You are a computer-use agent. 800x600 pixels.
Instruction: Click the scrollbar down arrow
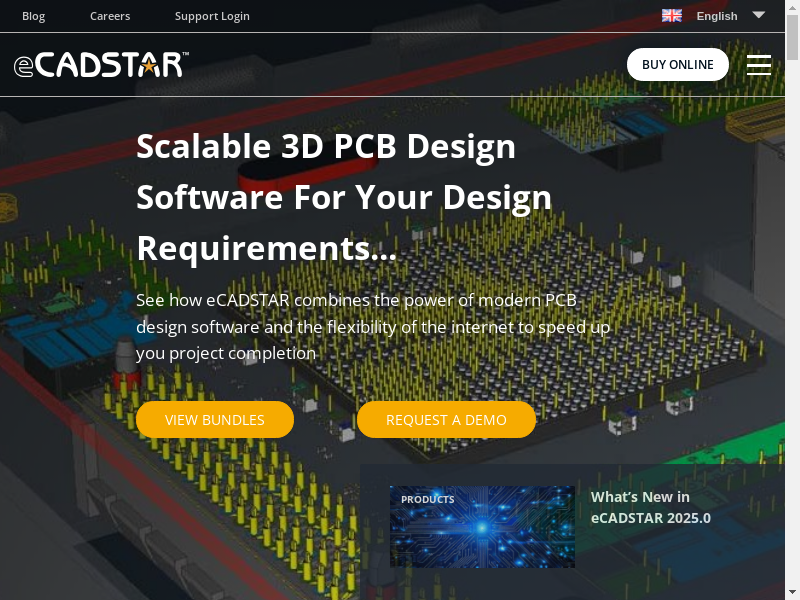pos(793,592)
